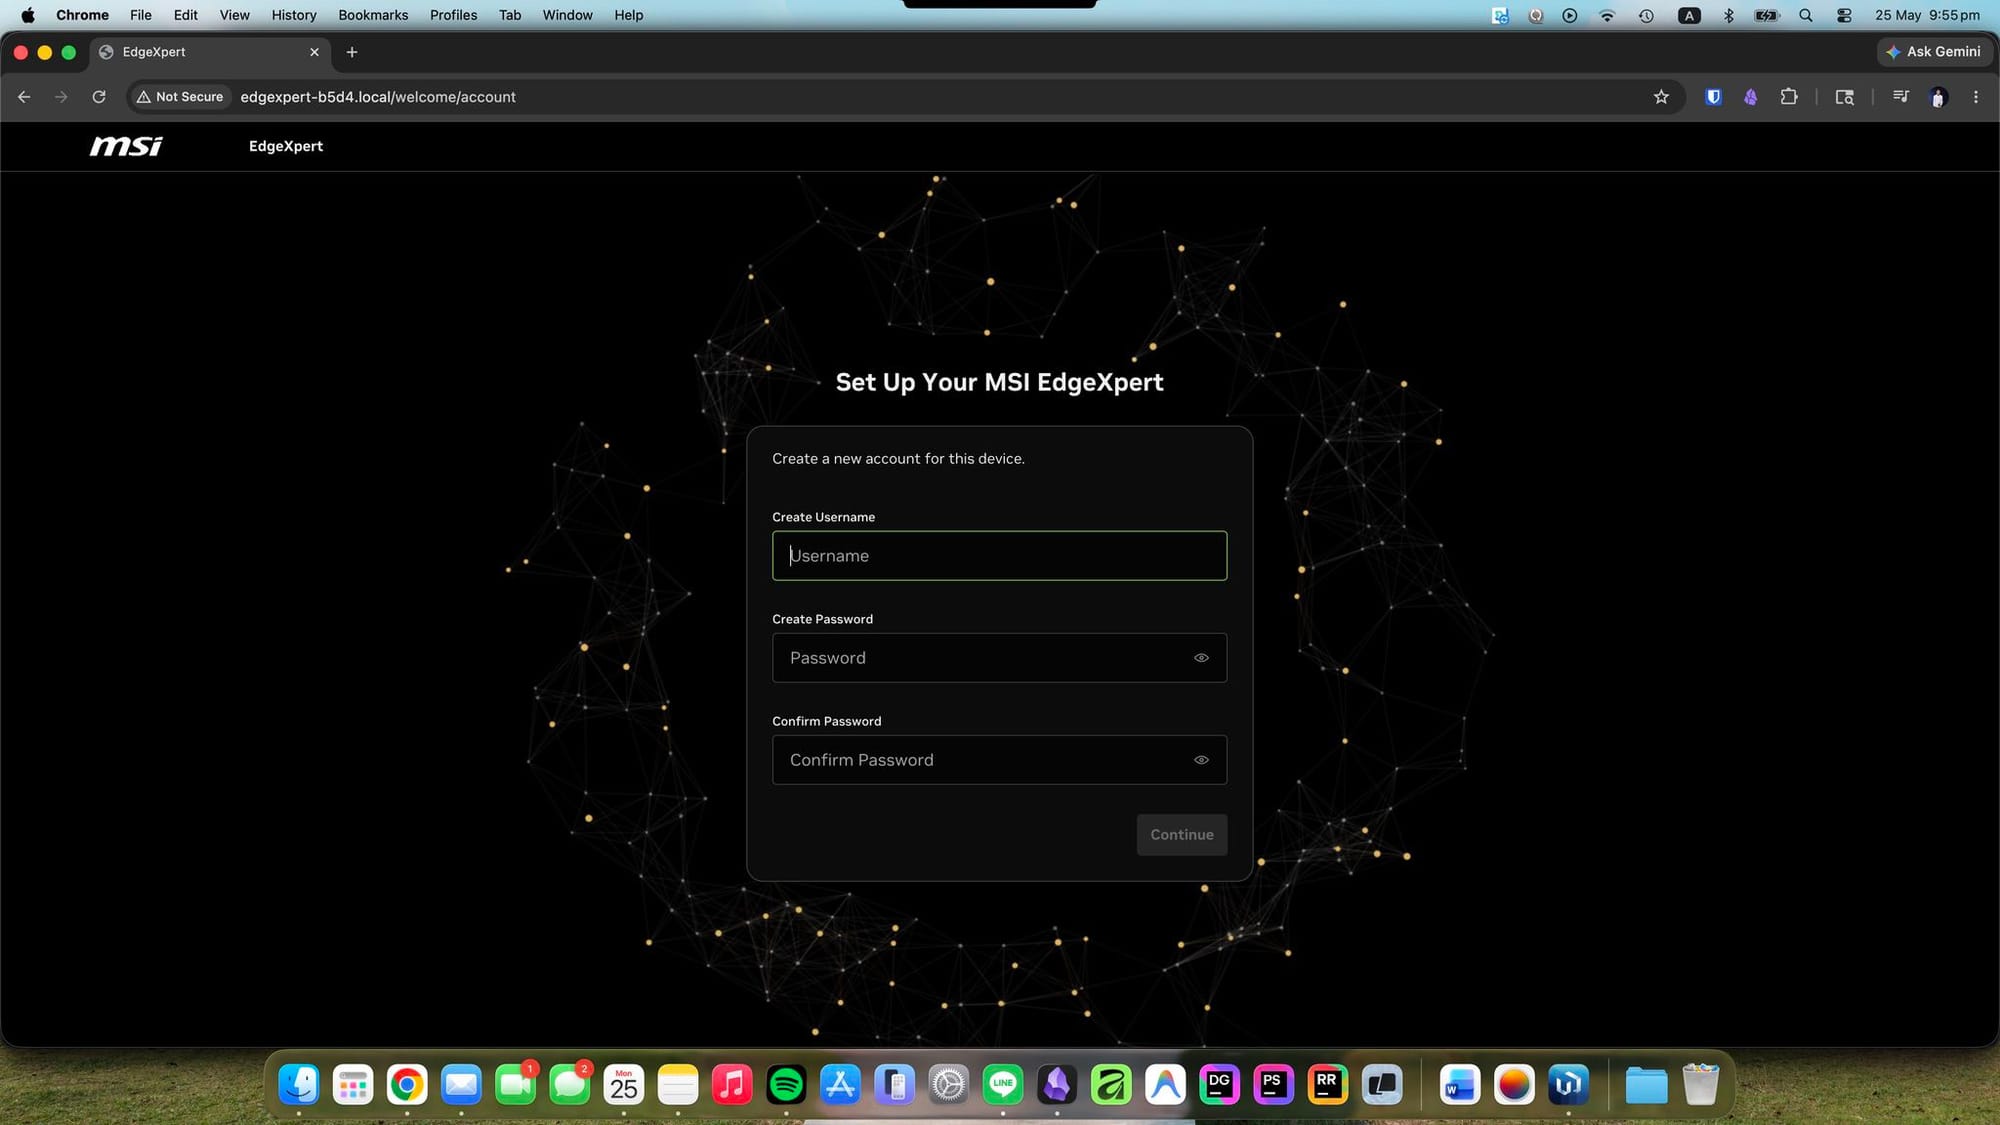Click the MSI logo in the header

[x=126, y=146]
